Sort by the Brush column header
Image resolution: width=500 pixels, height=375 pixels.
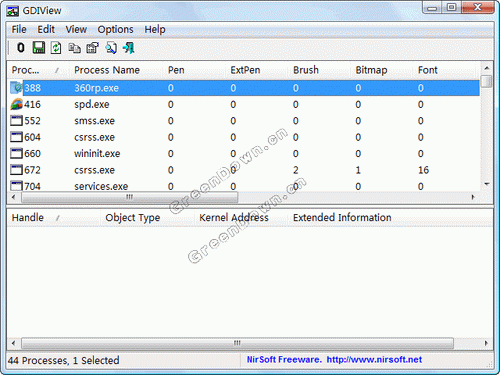click(320, 70)
